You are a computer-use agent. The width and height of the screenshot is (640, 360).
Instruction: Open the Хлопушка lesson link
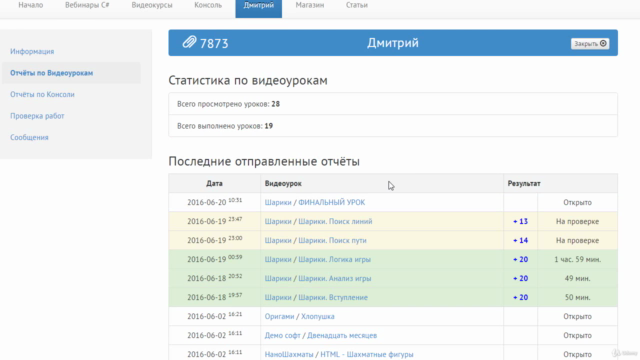318,316
